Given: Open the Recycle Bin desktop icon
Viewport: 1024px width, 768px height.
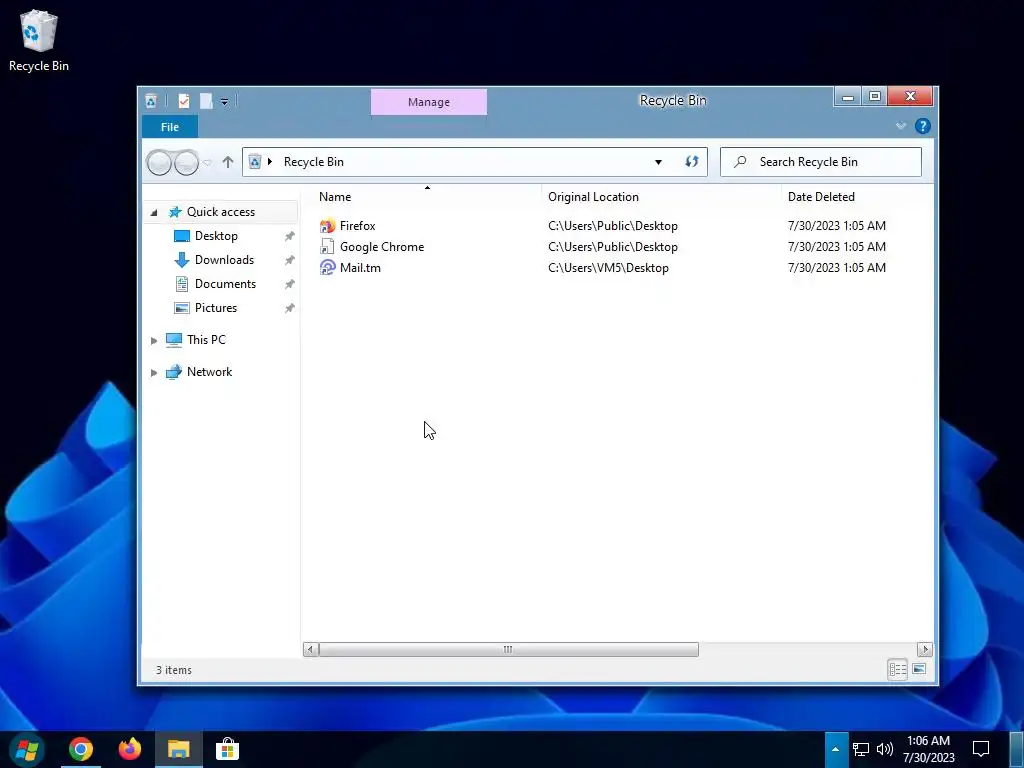Looking at the screenshot, I should pyautogui.click(x=39, y=40).
